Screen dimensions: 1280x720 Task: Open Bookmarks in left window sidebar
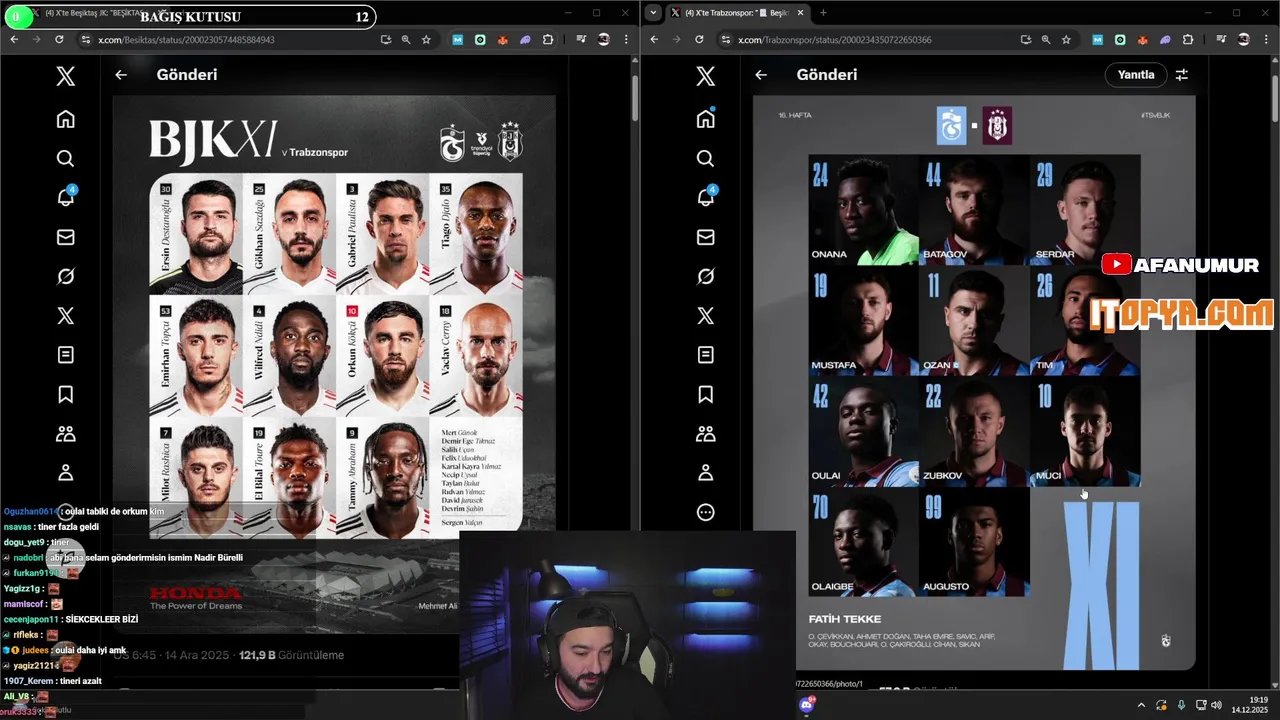click(65, 394)
